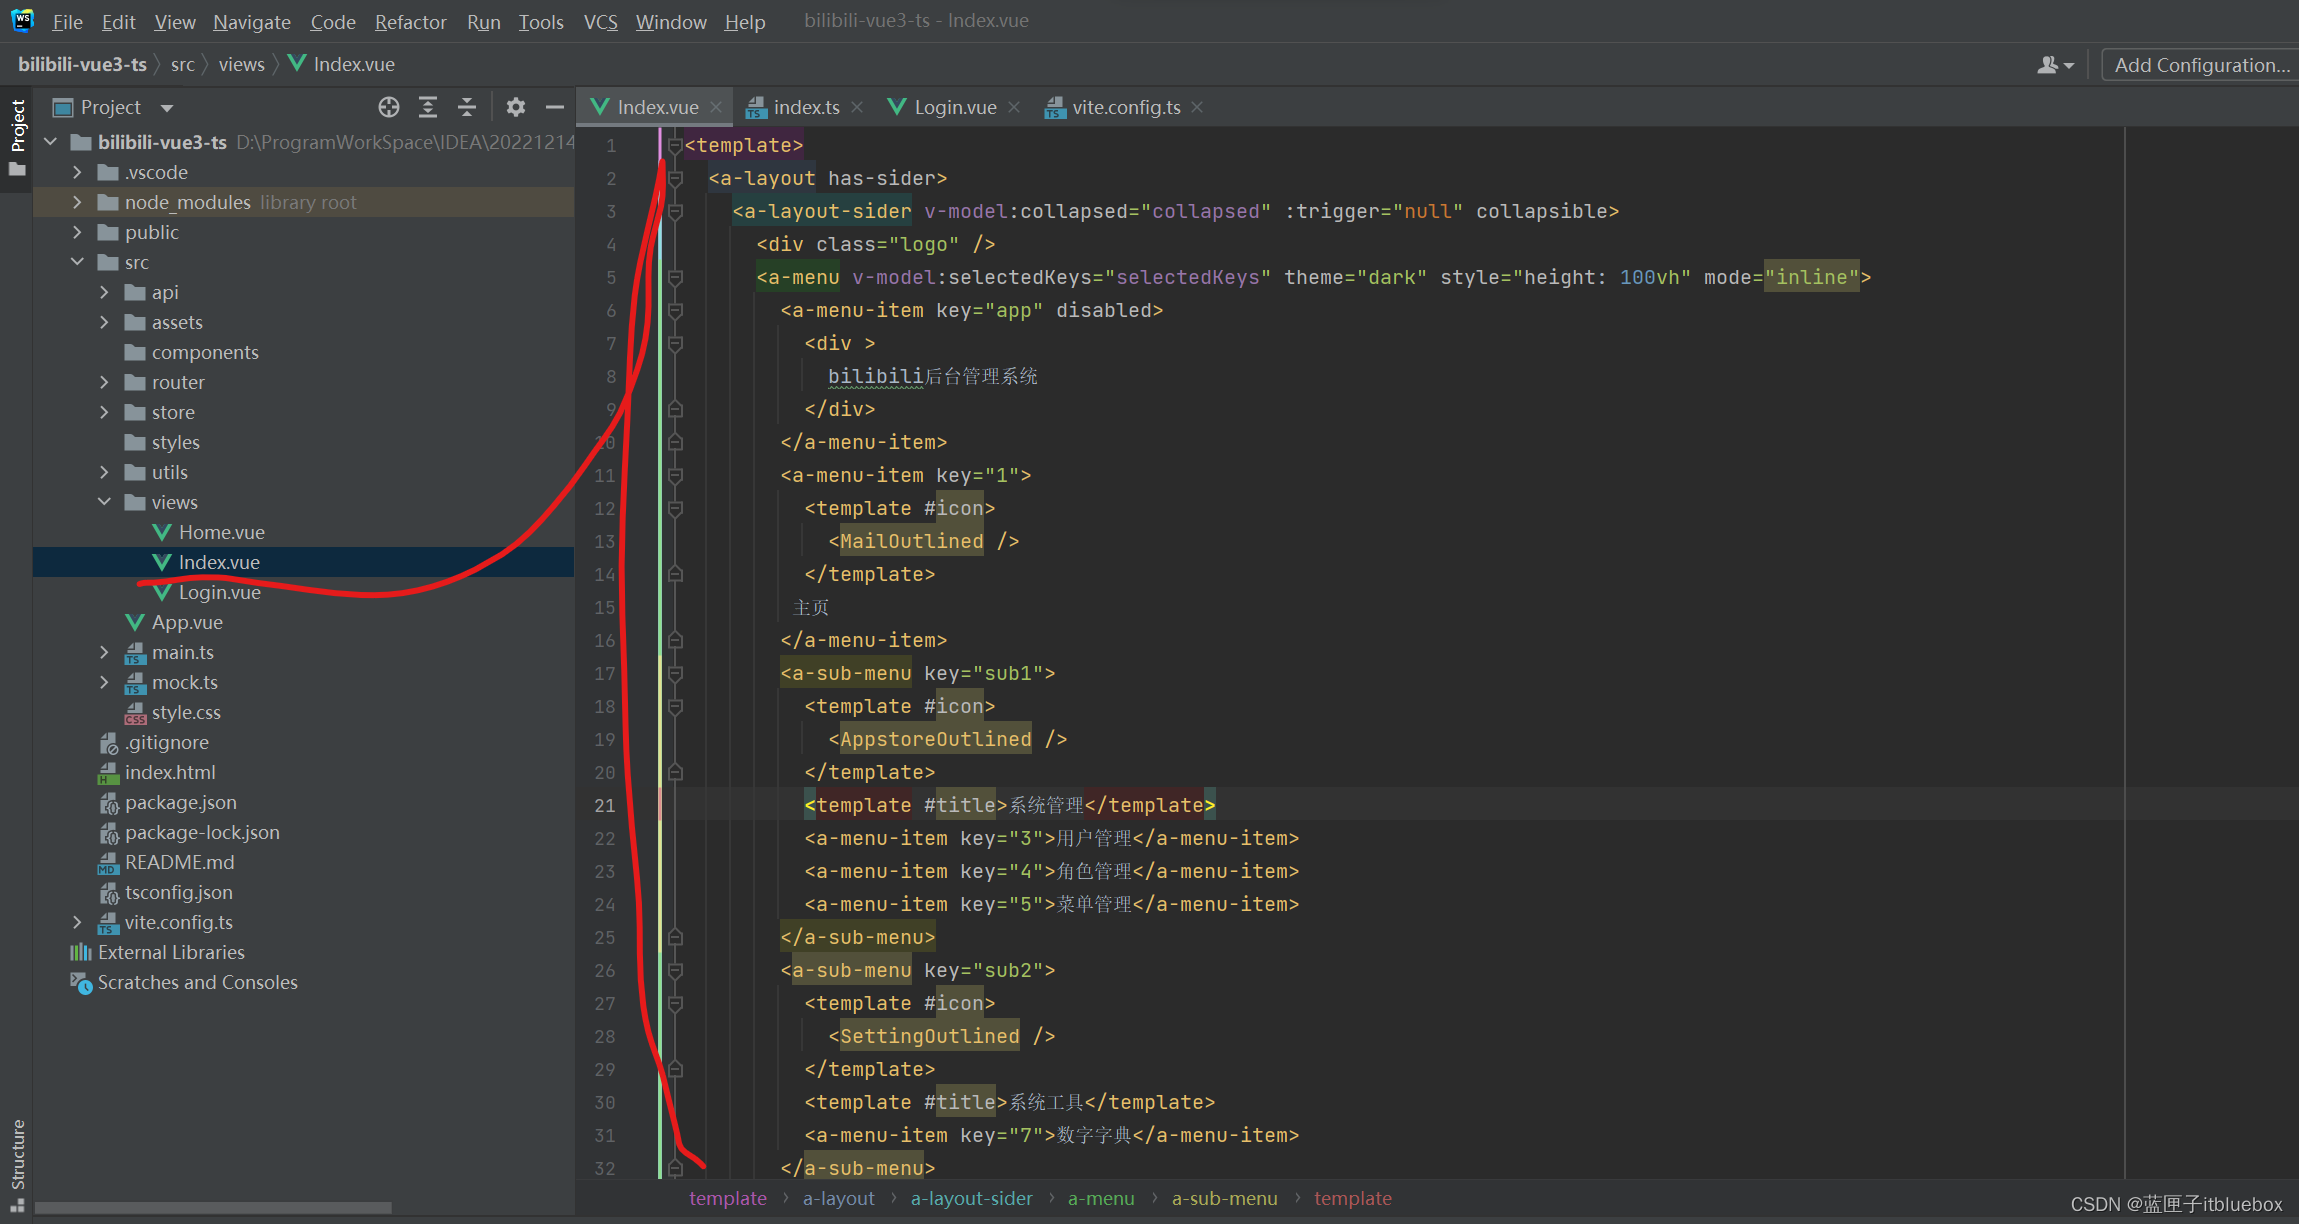Click the Project panel horizontal scrollbar
This screenshot has width=2299, height=1224.
[212, 1208]
